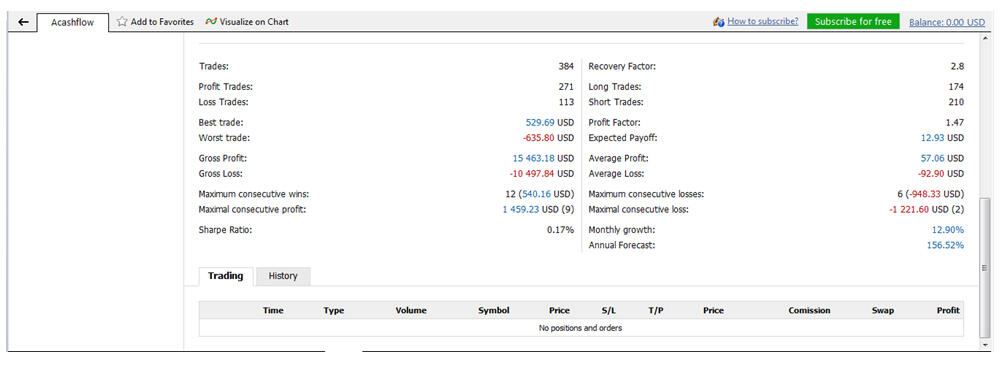Image resolution: width=1002 pixels, height=370 pixels.
Task: Click the Add to Favorites label
Action: pos(162,22)
